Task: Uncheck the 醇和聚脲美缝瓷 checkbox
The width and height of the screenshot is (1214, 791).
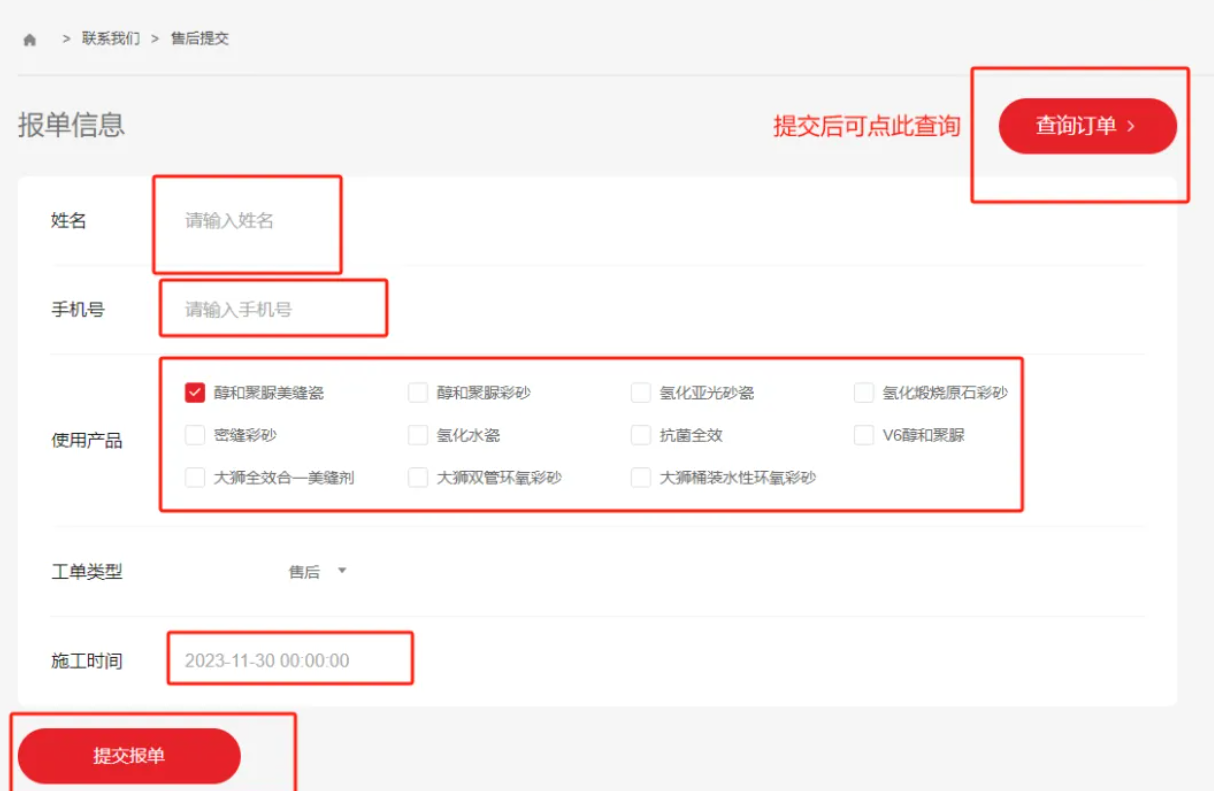Action: pos(195,393)
